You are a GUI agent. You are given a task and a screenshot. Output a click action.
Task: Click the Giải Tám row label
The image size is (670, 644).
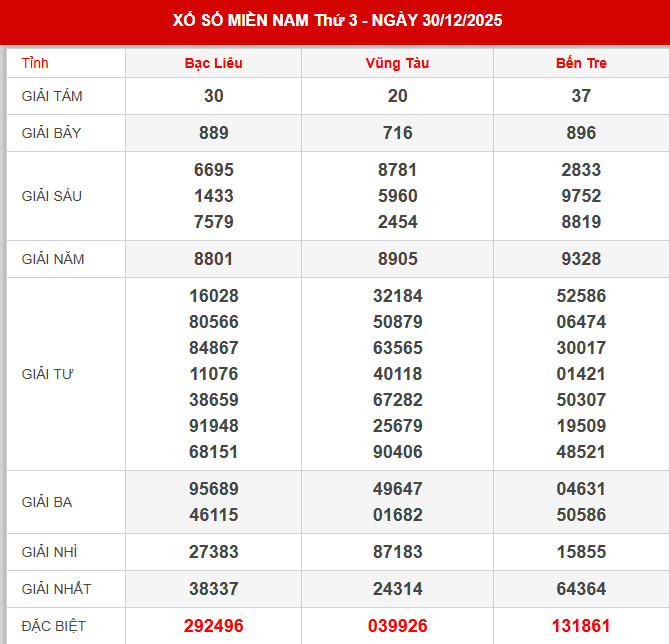tap(51, 96)
